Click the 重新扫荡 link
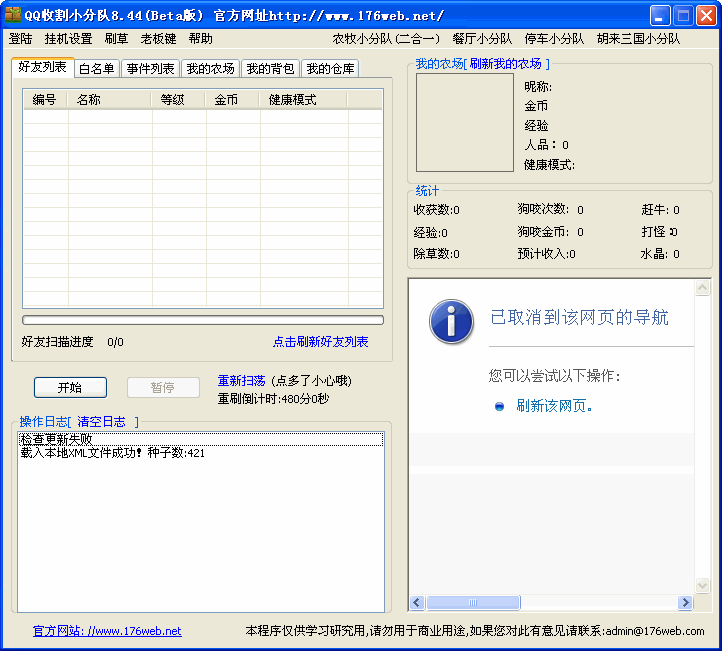 coord(241,381)
